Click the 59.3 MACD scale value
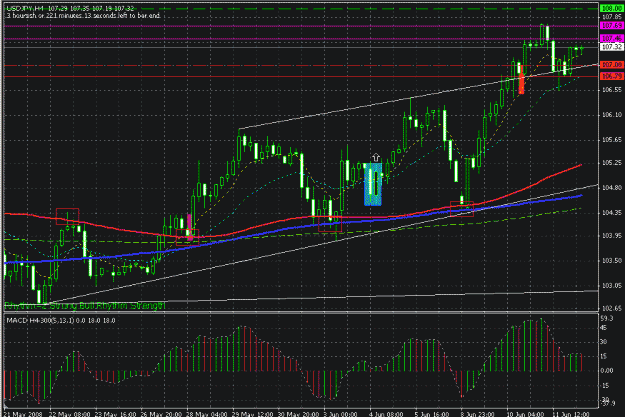The width and height of the screenshot is (625, 417). [607, 319]
